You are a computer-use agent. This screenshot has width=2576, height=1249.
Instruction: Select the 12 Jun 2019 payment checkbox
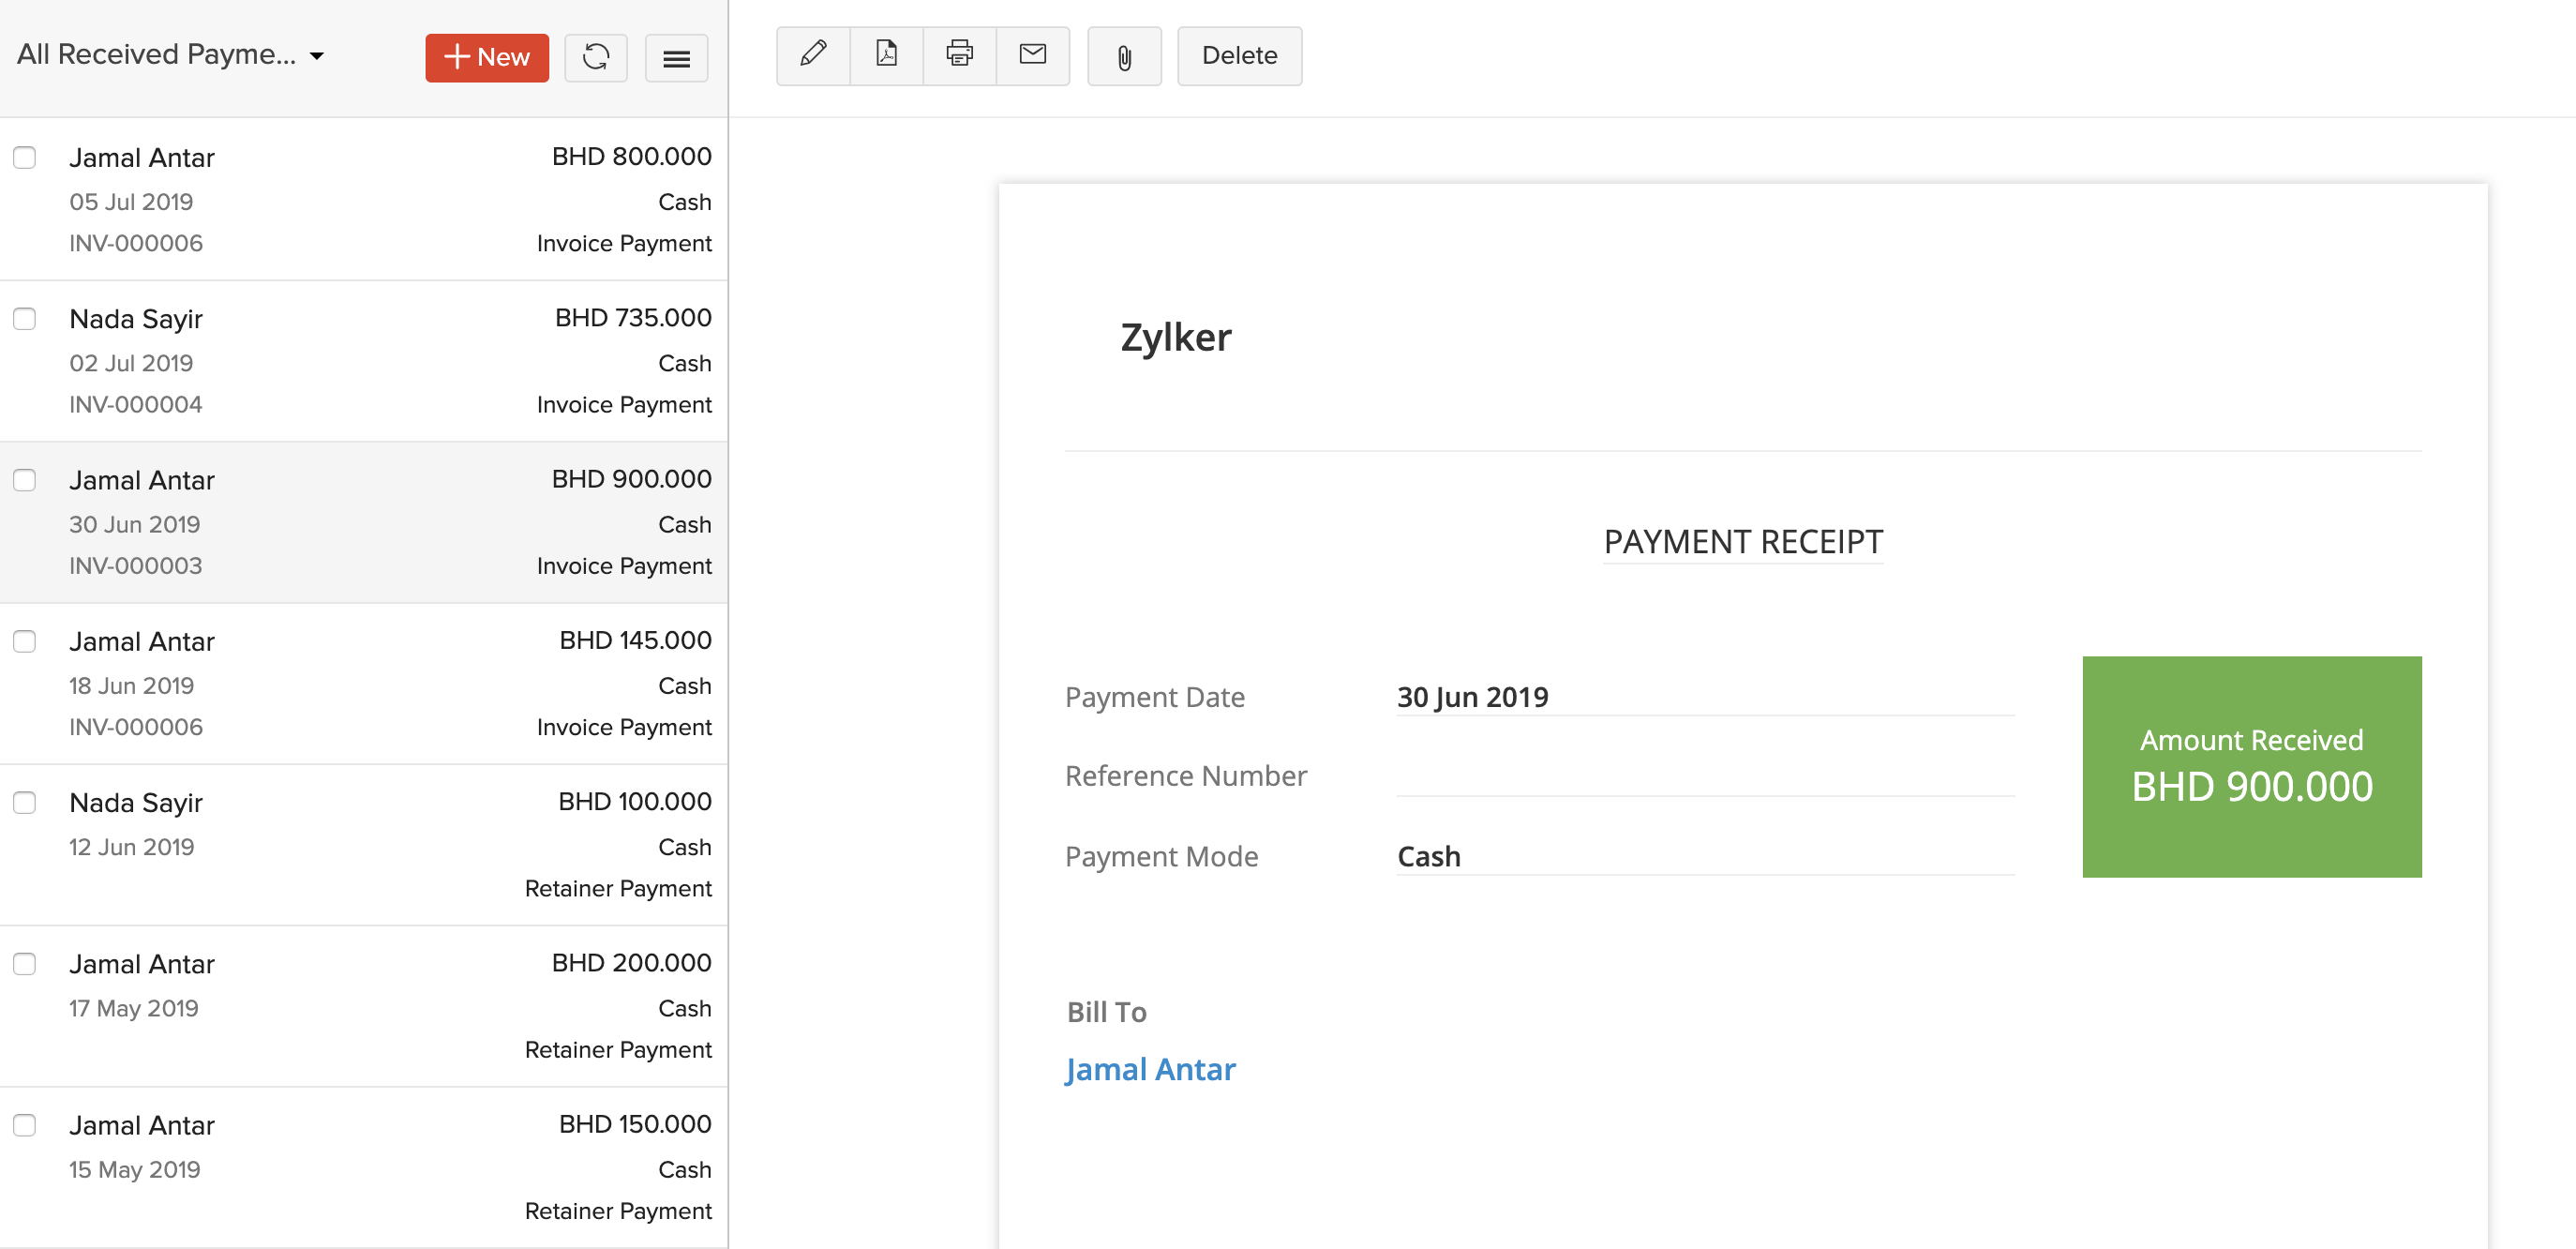(25, 803)
